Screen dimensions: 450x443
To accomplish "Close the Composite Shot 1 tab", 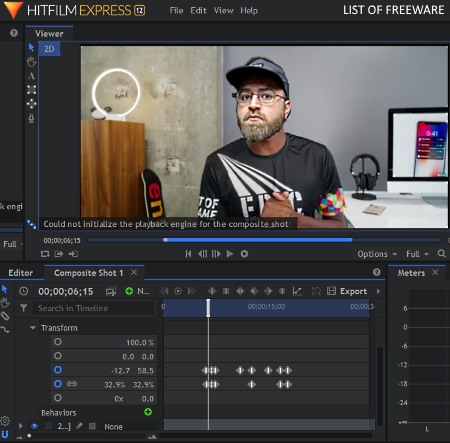I will coord(134,272).
